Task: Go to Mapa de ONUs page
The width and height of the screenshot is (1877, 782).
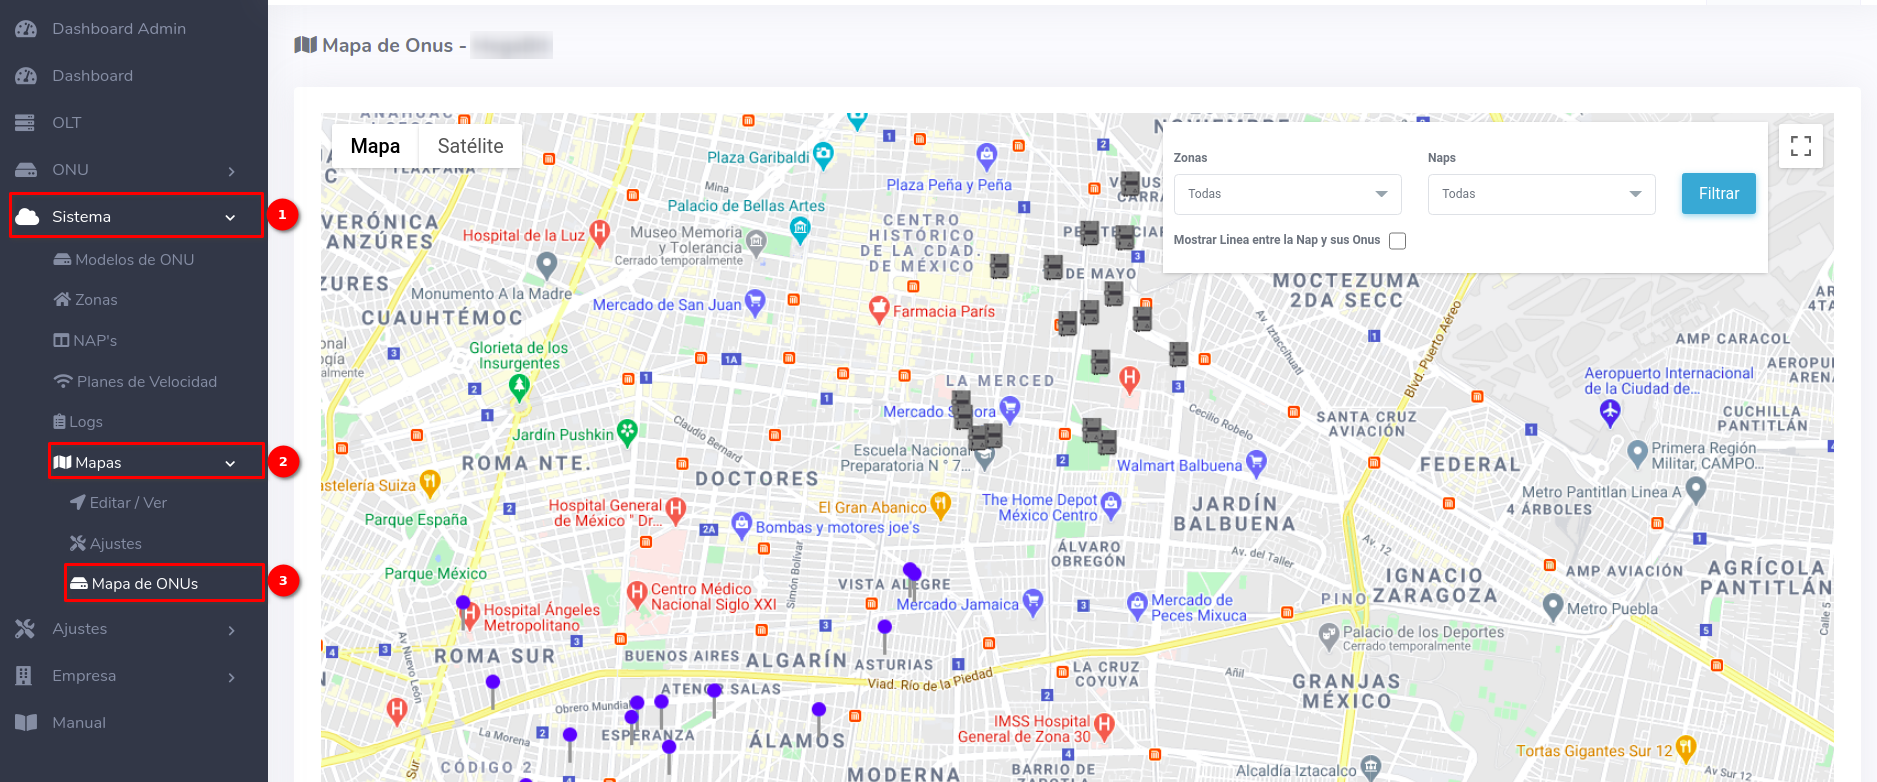Action: point(145,583)
